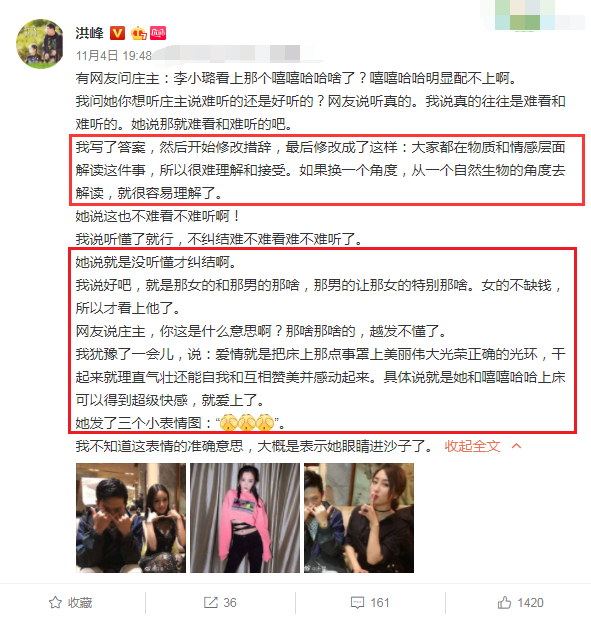This screenshot has height=621, width=591.
Task: Click the 1420 likes count
Action: coord(530,603)
